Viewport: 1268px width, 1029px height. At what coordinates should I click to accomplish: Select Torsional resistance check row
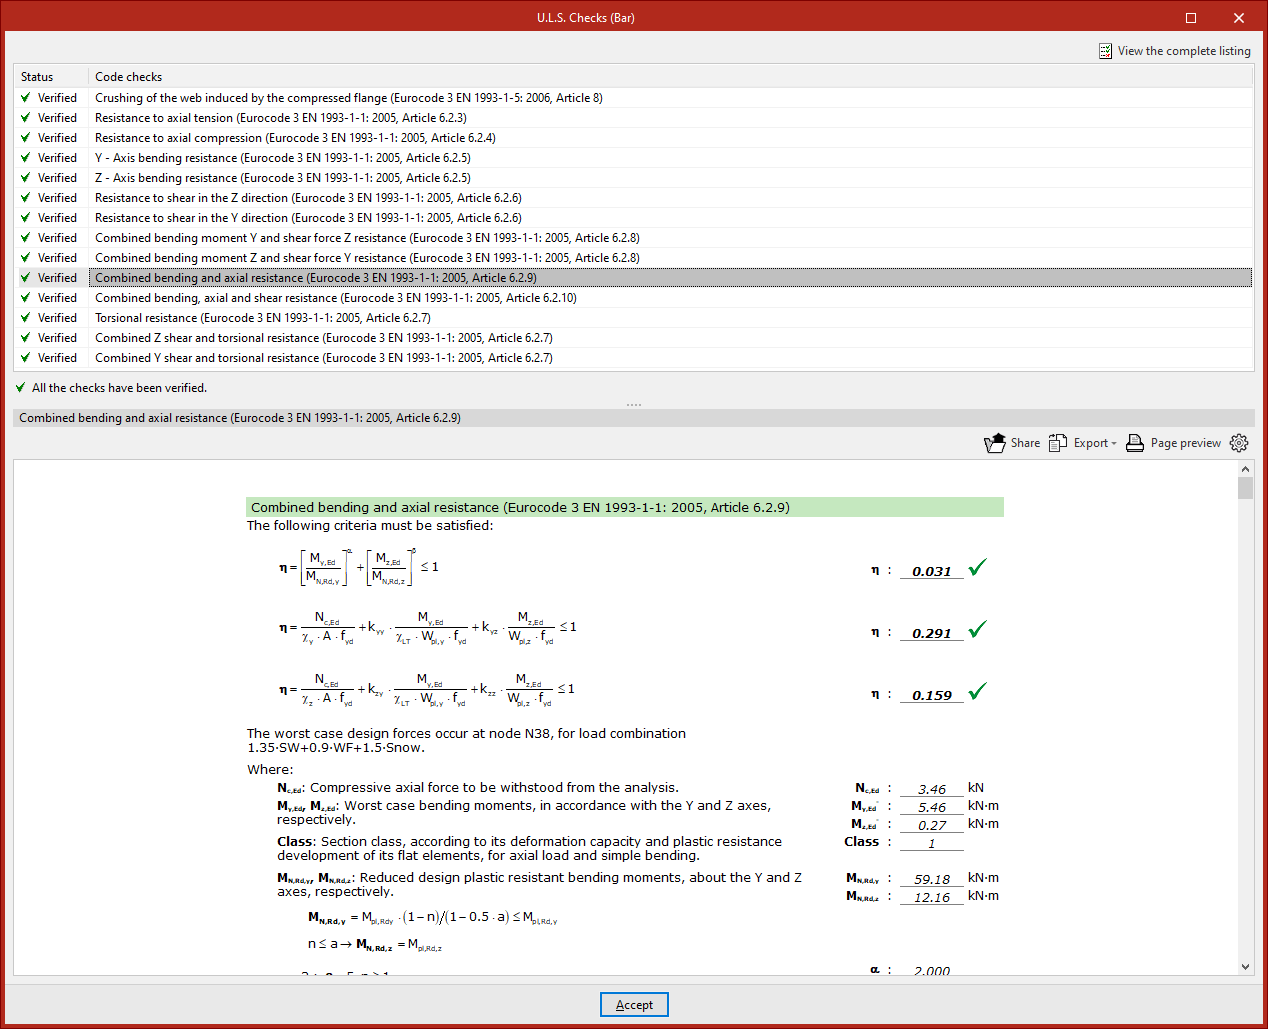pos(635,318)
